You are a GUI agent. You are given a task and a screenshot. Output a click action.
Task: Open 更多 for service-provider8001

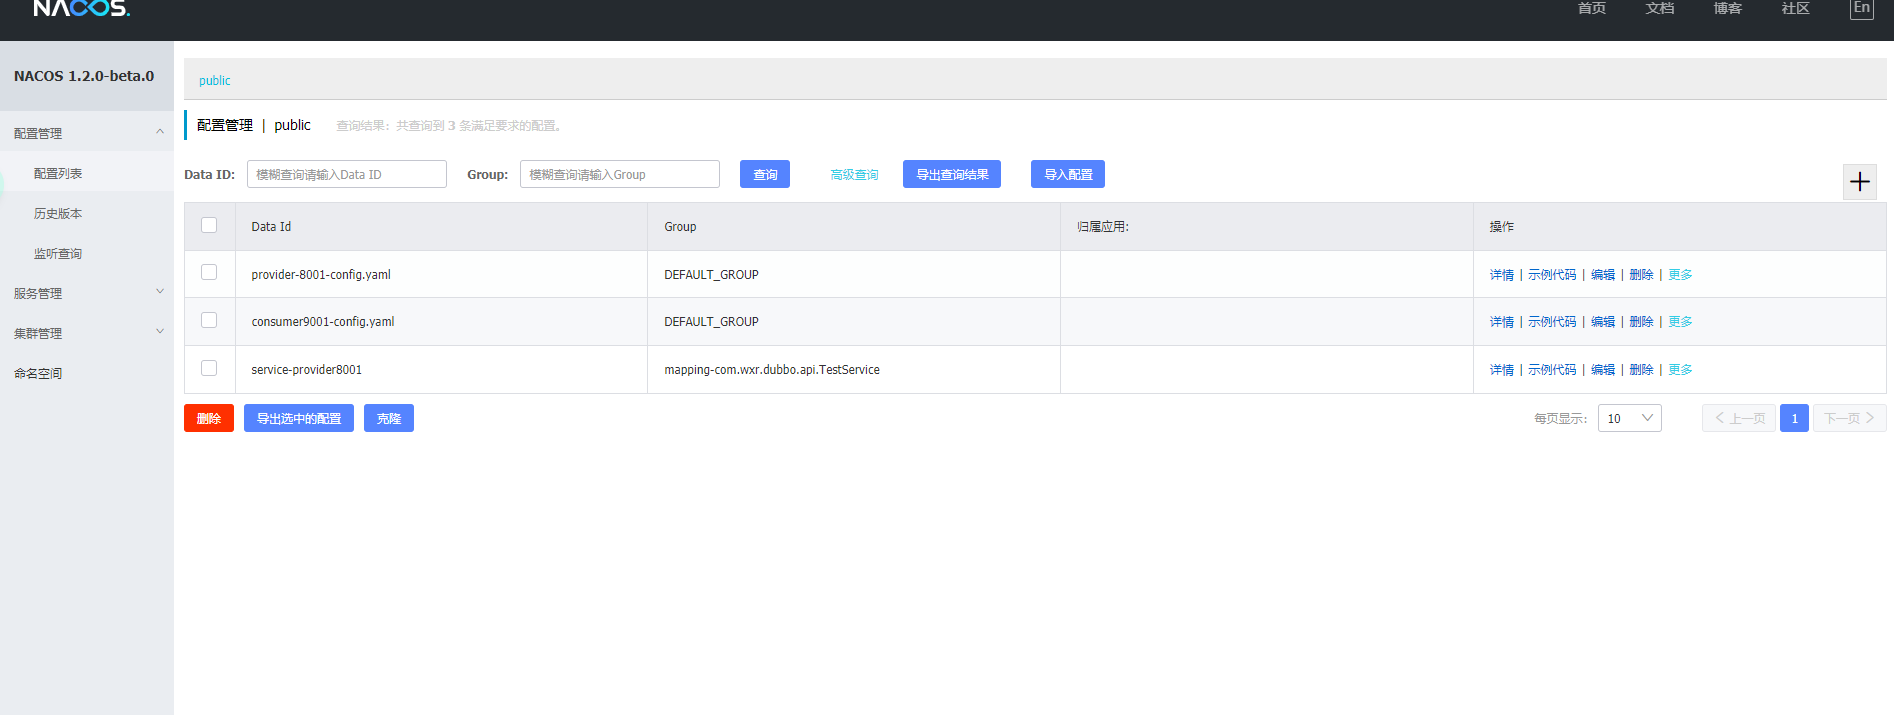(1680, 369)
